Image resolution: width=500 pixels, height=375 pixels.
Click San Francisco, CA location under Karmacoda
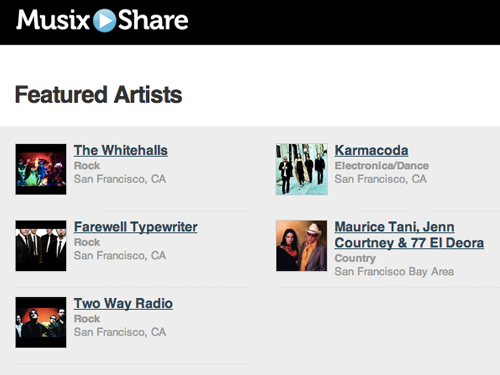tap(381, 179)
